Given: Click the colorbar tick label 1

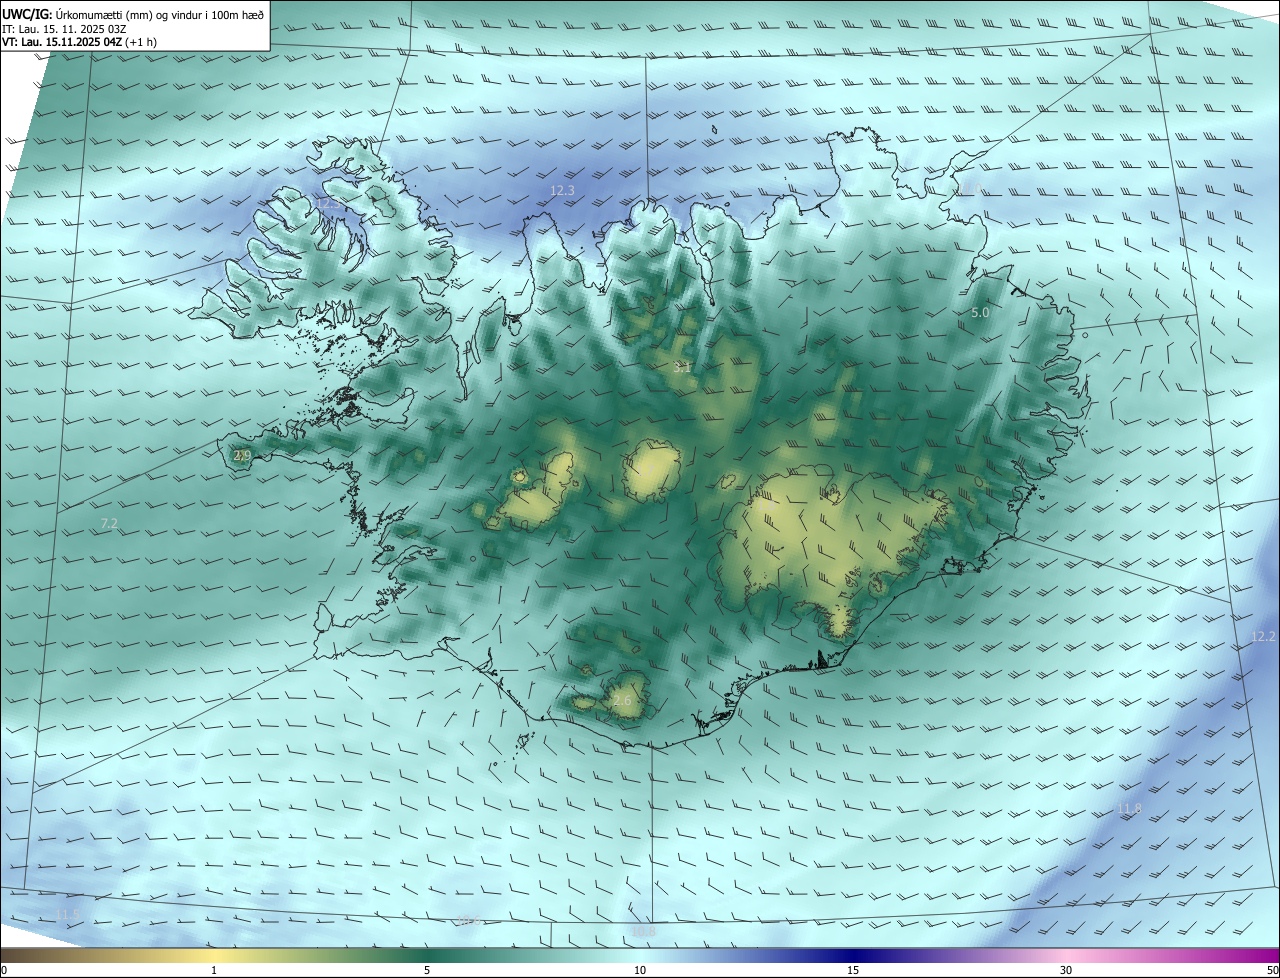Looking at the screenshot, I should pos(214,970).
